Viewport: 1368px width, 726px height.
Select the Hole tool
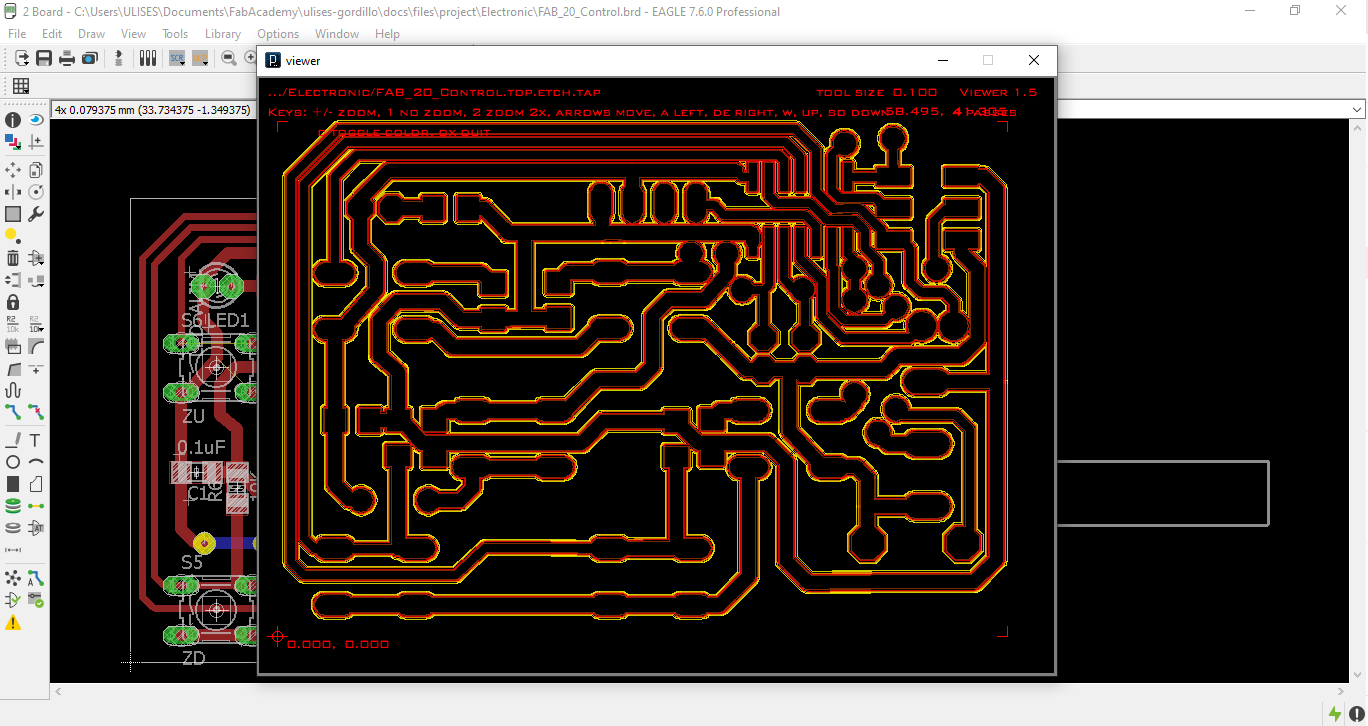(x=13, y=528)
